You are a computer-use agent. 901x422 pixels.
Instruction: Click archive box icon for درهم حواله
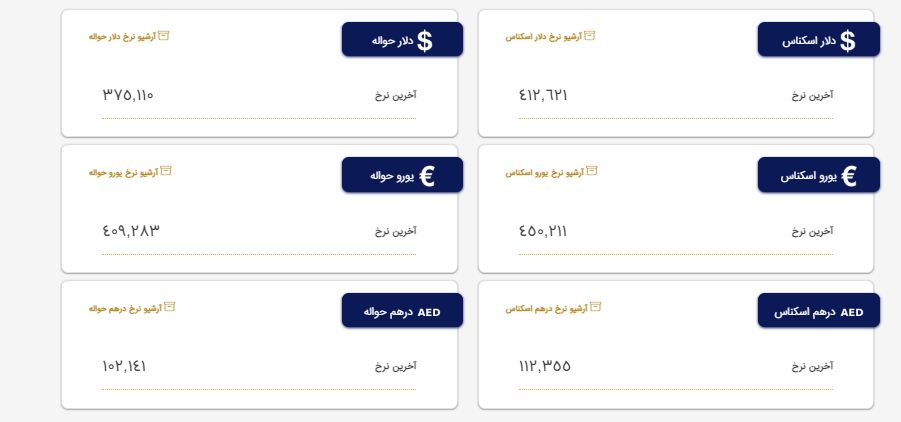169,307
